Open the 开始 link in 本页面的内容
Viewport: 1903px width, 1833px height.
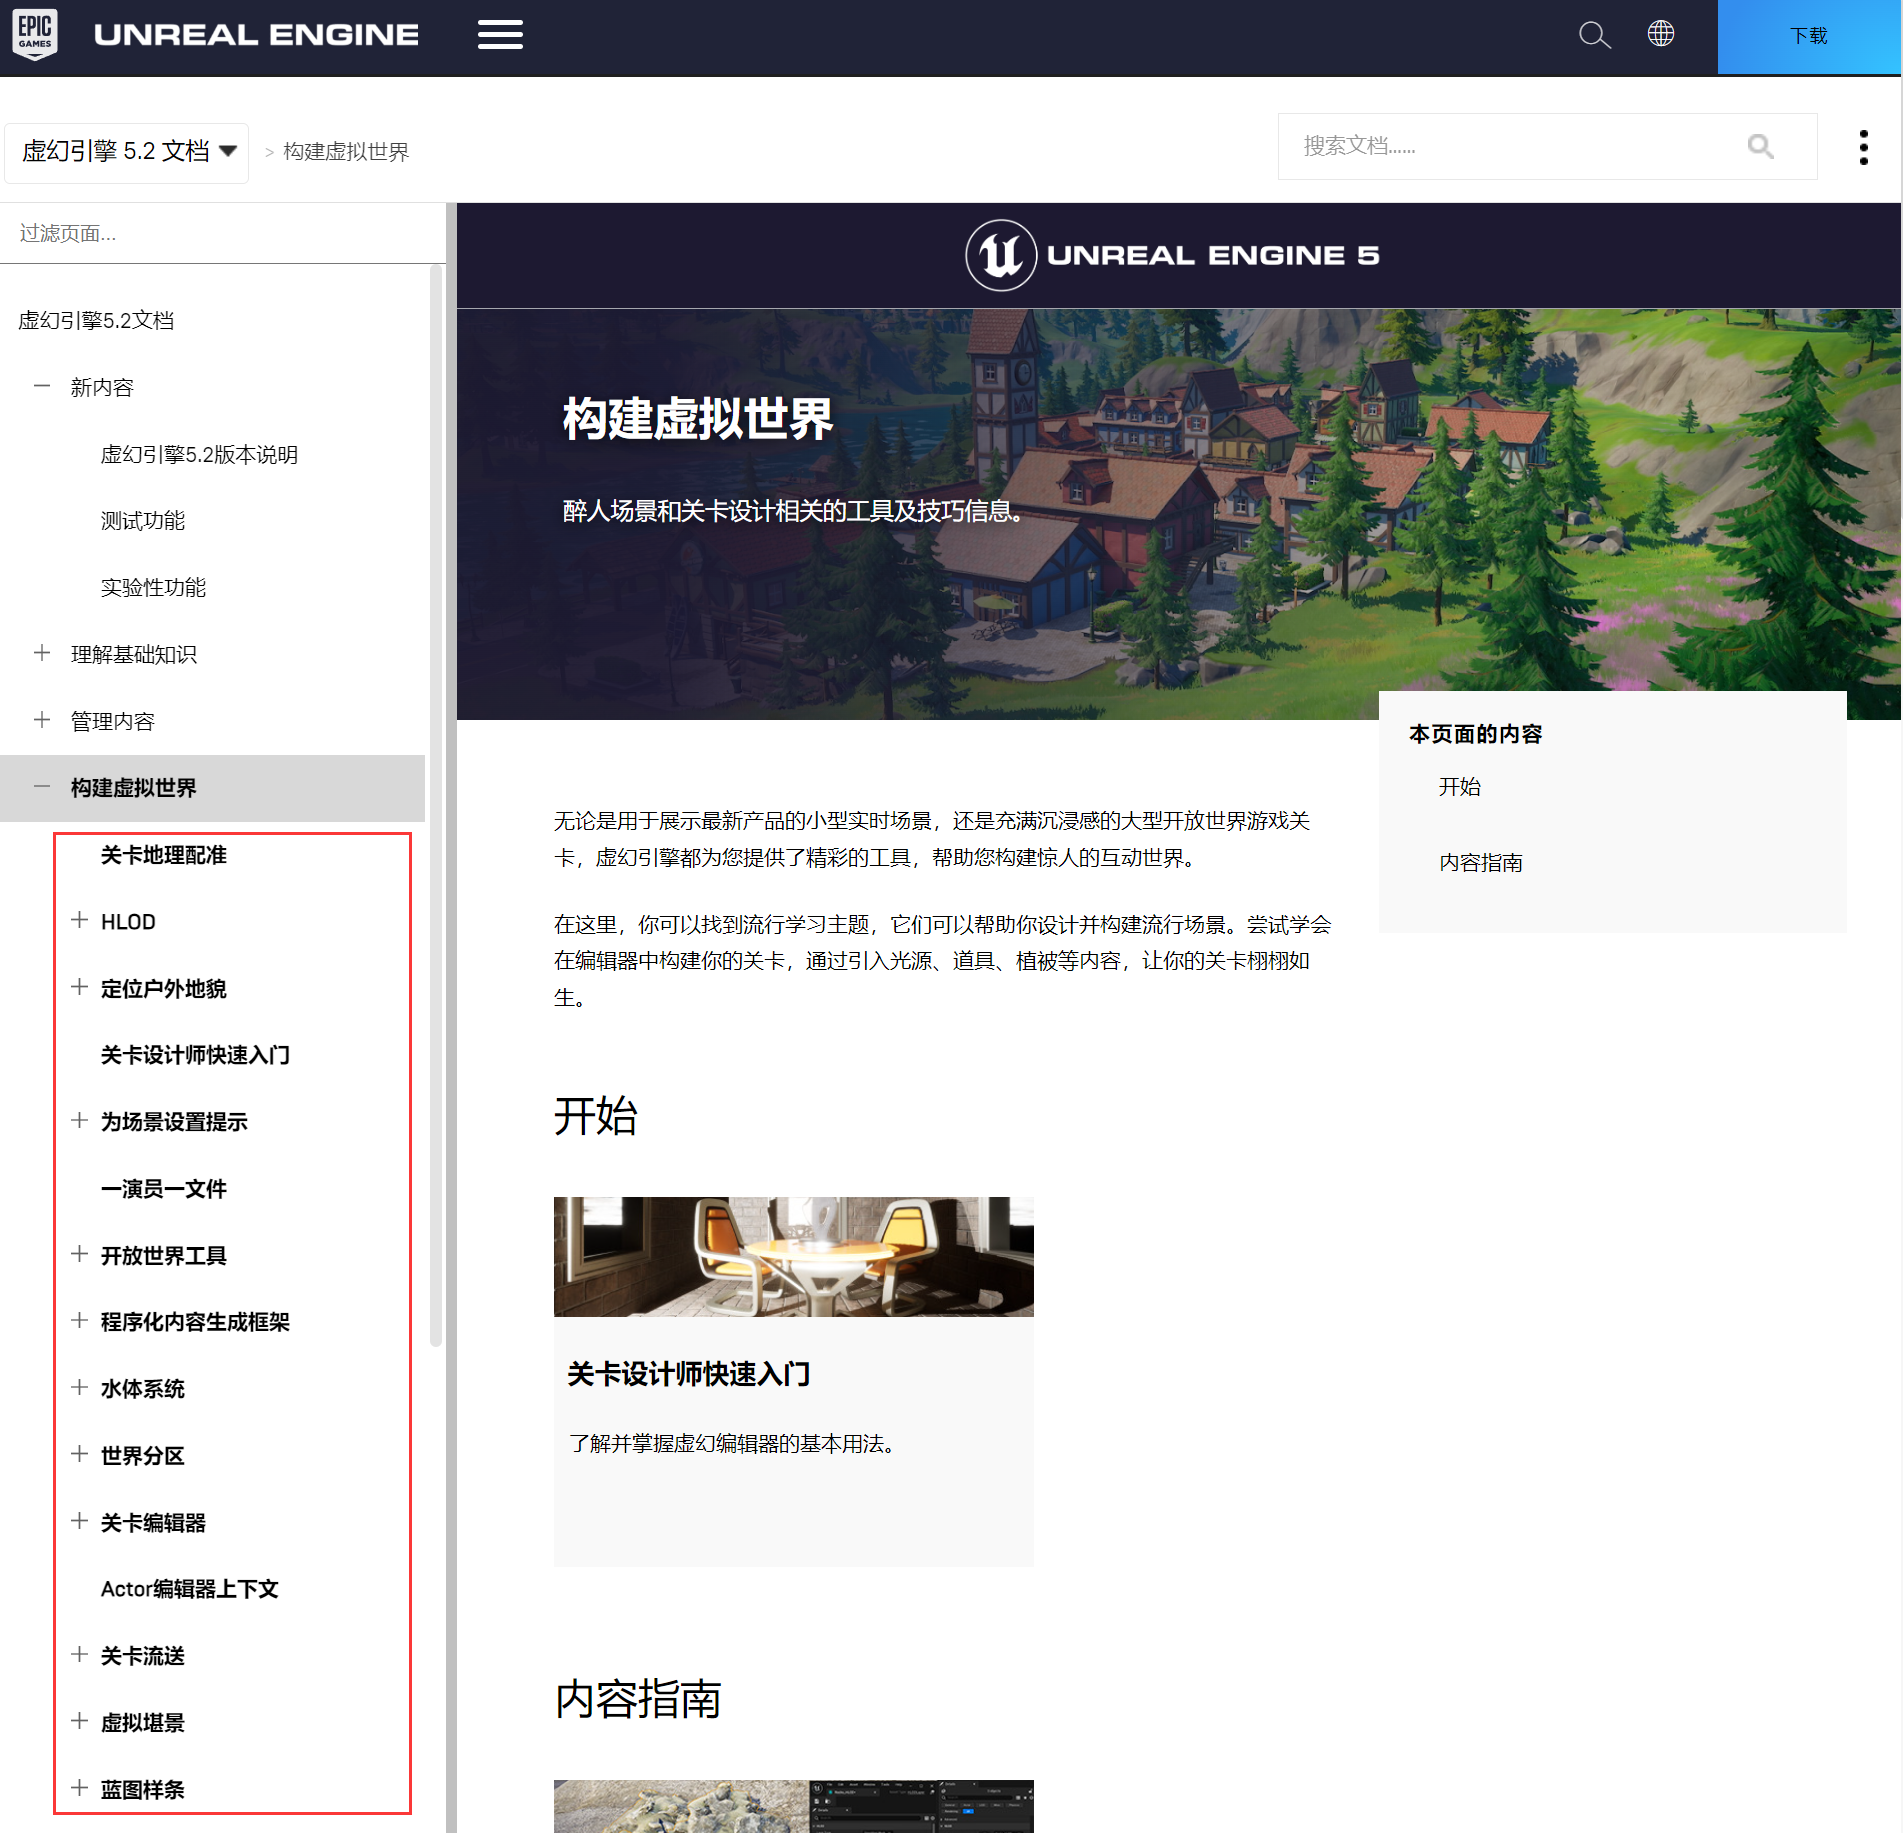pyautogui.click(x=1459, y=787)
